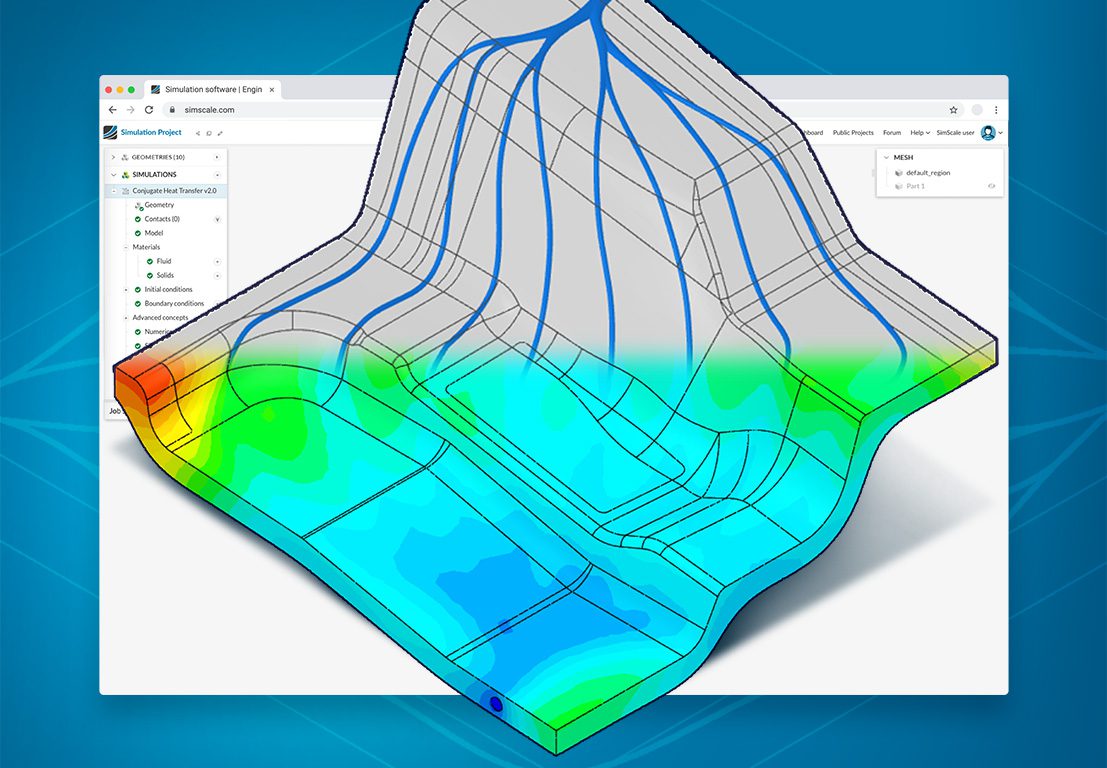Click the SimScale user label
This screenshot has width=1107, height=768.
coord(955,133)
